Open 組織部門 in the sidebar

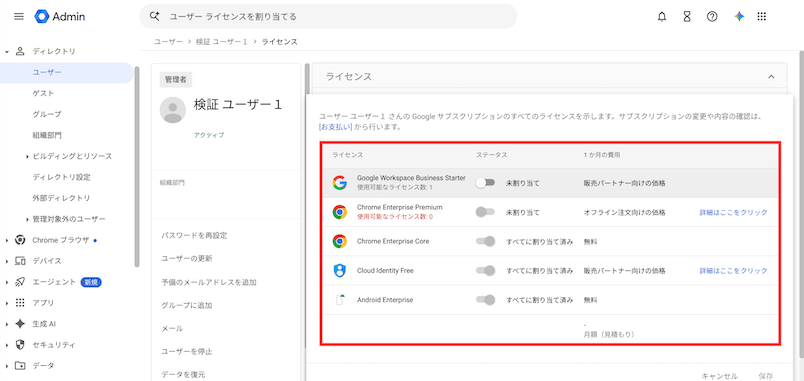(x=47, y=135)
